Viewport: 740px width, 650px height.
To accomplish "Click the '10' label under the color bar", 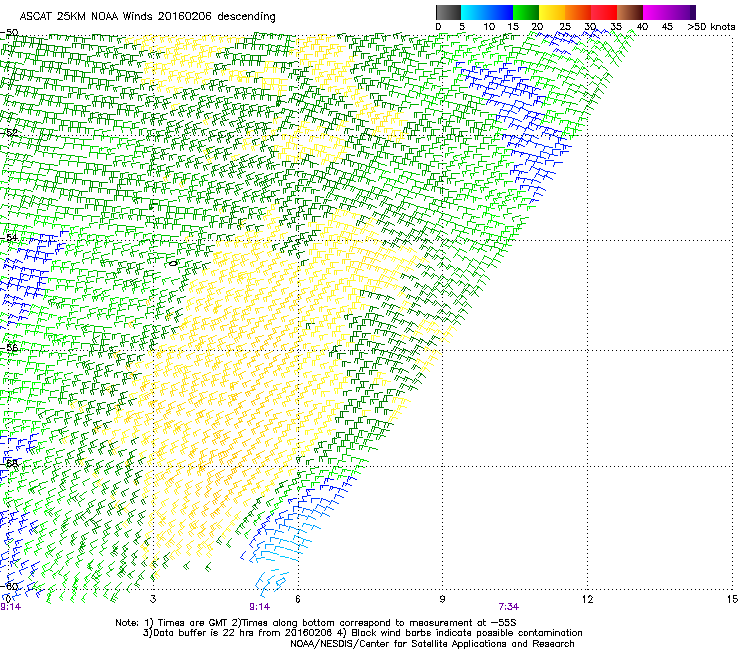I will click(x=489, y=27).
